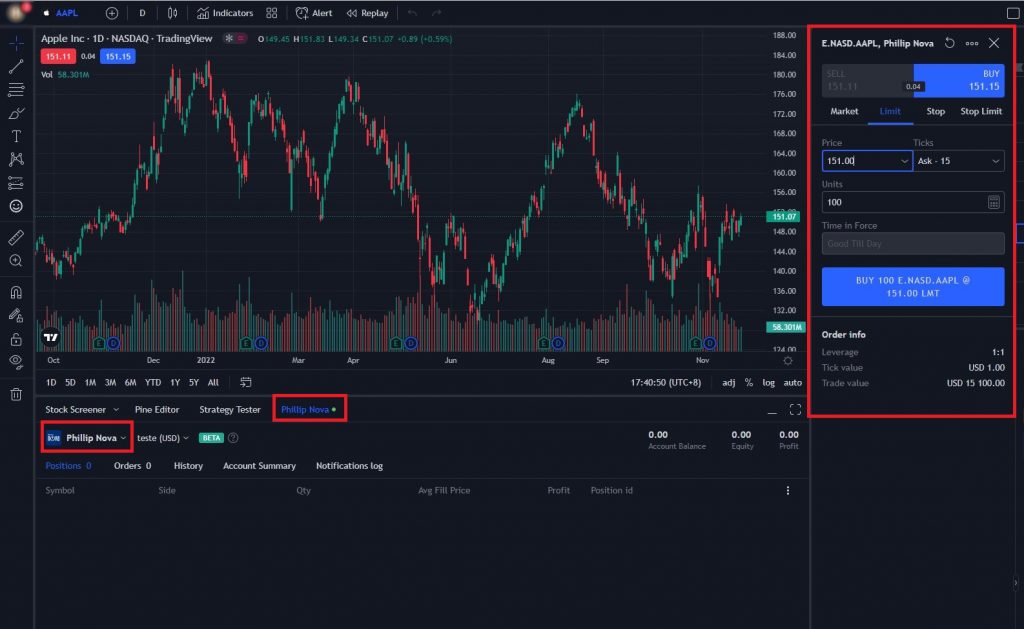Open the Phillip Nova broker dropdown
Viewport: 1024px width, 629px height.
(88, 438)
